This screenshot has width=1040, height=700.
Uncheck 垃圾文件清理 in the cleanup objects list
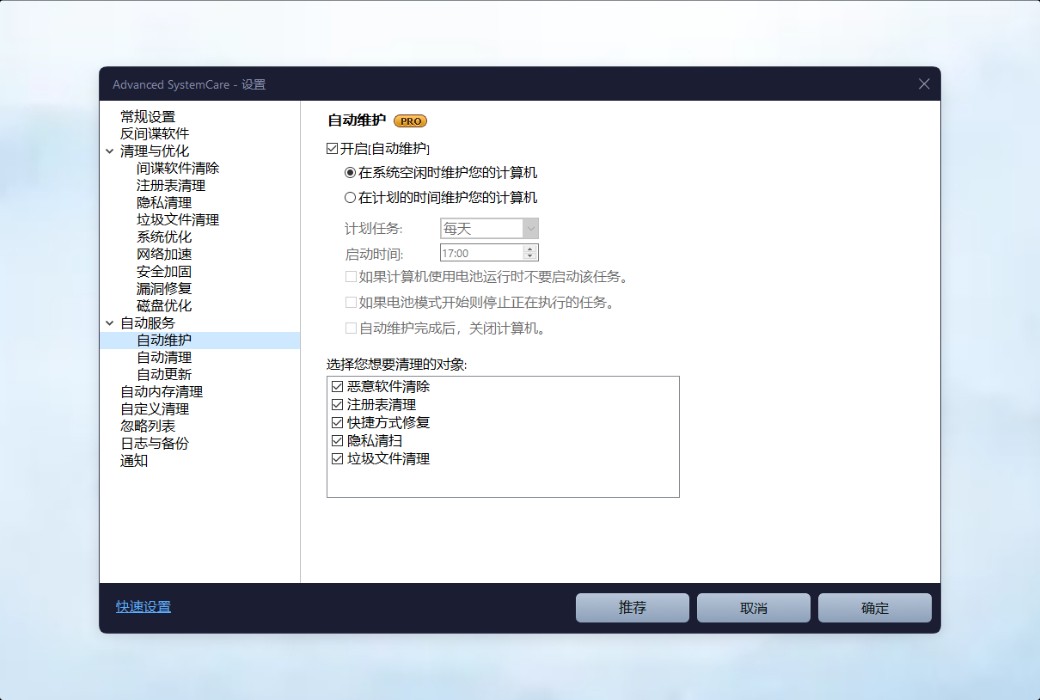337,458
